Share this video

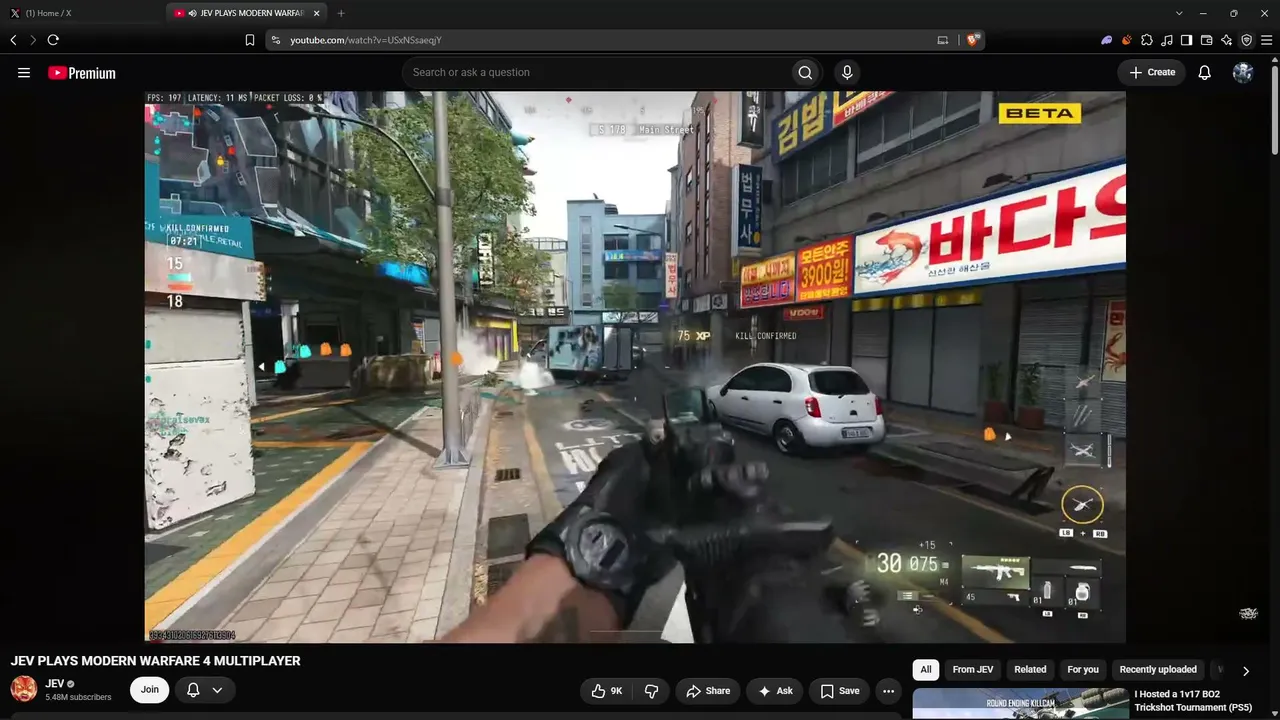[x=708, y=691]
